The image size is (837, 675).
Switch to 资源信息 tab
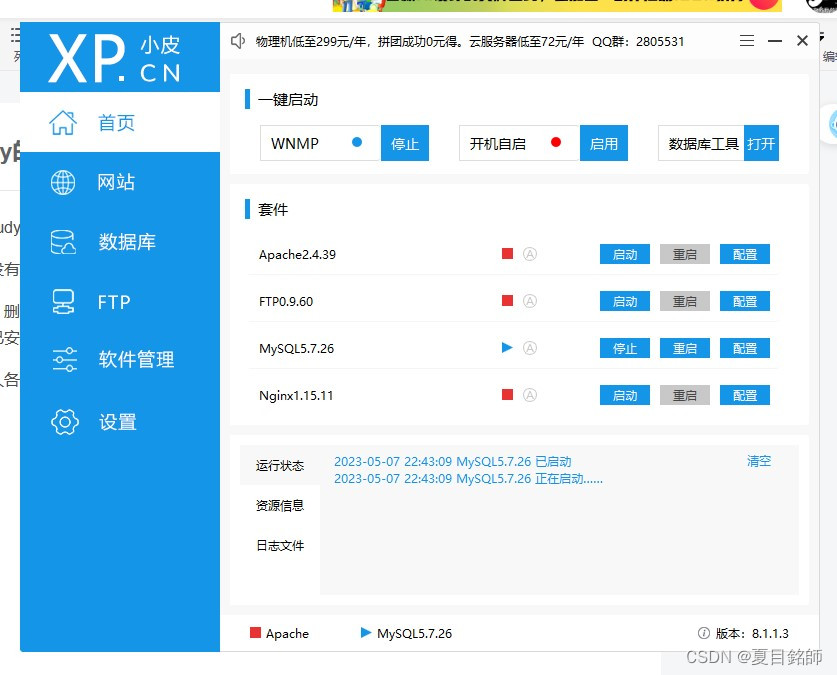280,505
